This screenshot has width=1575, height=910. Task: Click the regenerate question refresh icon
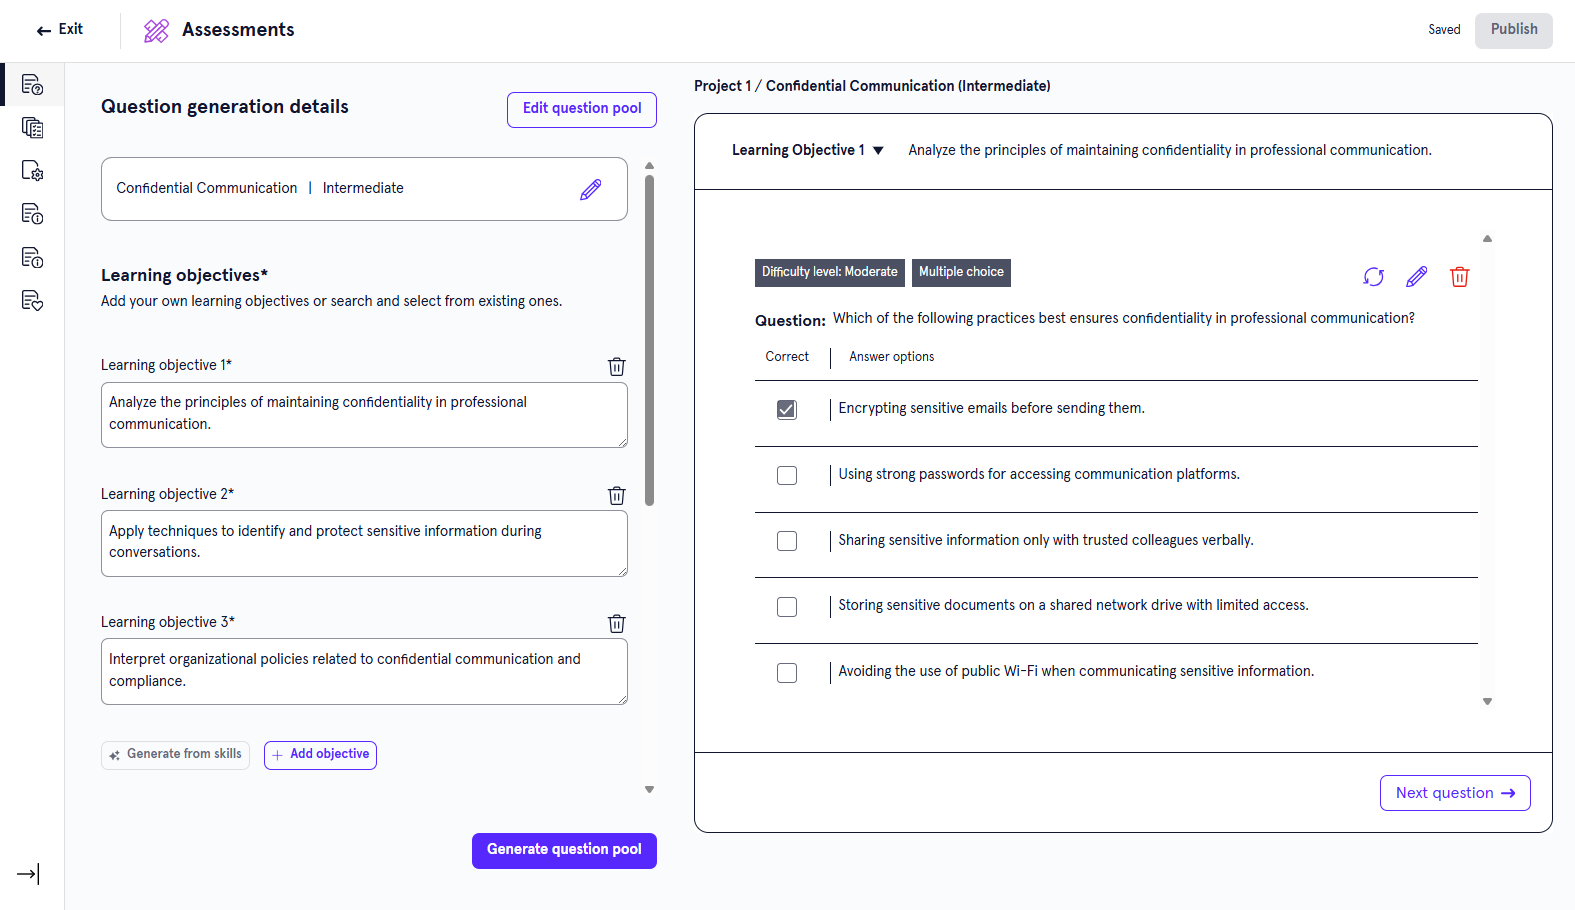pyautogui.click(x=1373, y=277)
